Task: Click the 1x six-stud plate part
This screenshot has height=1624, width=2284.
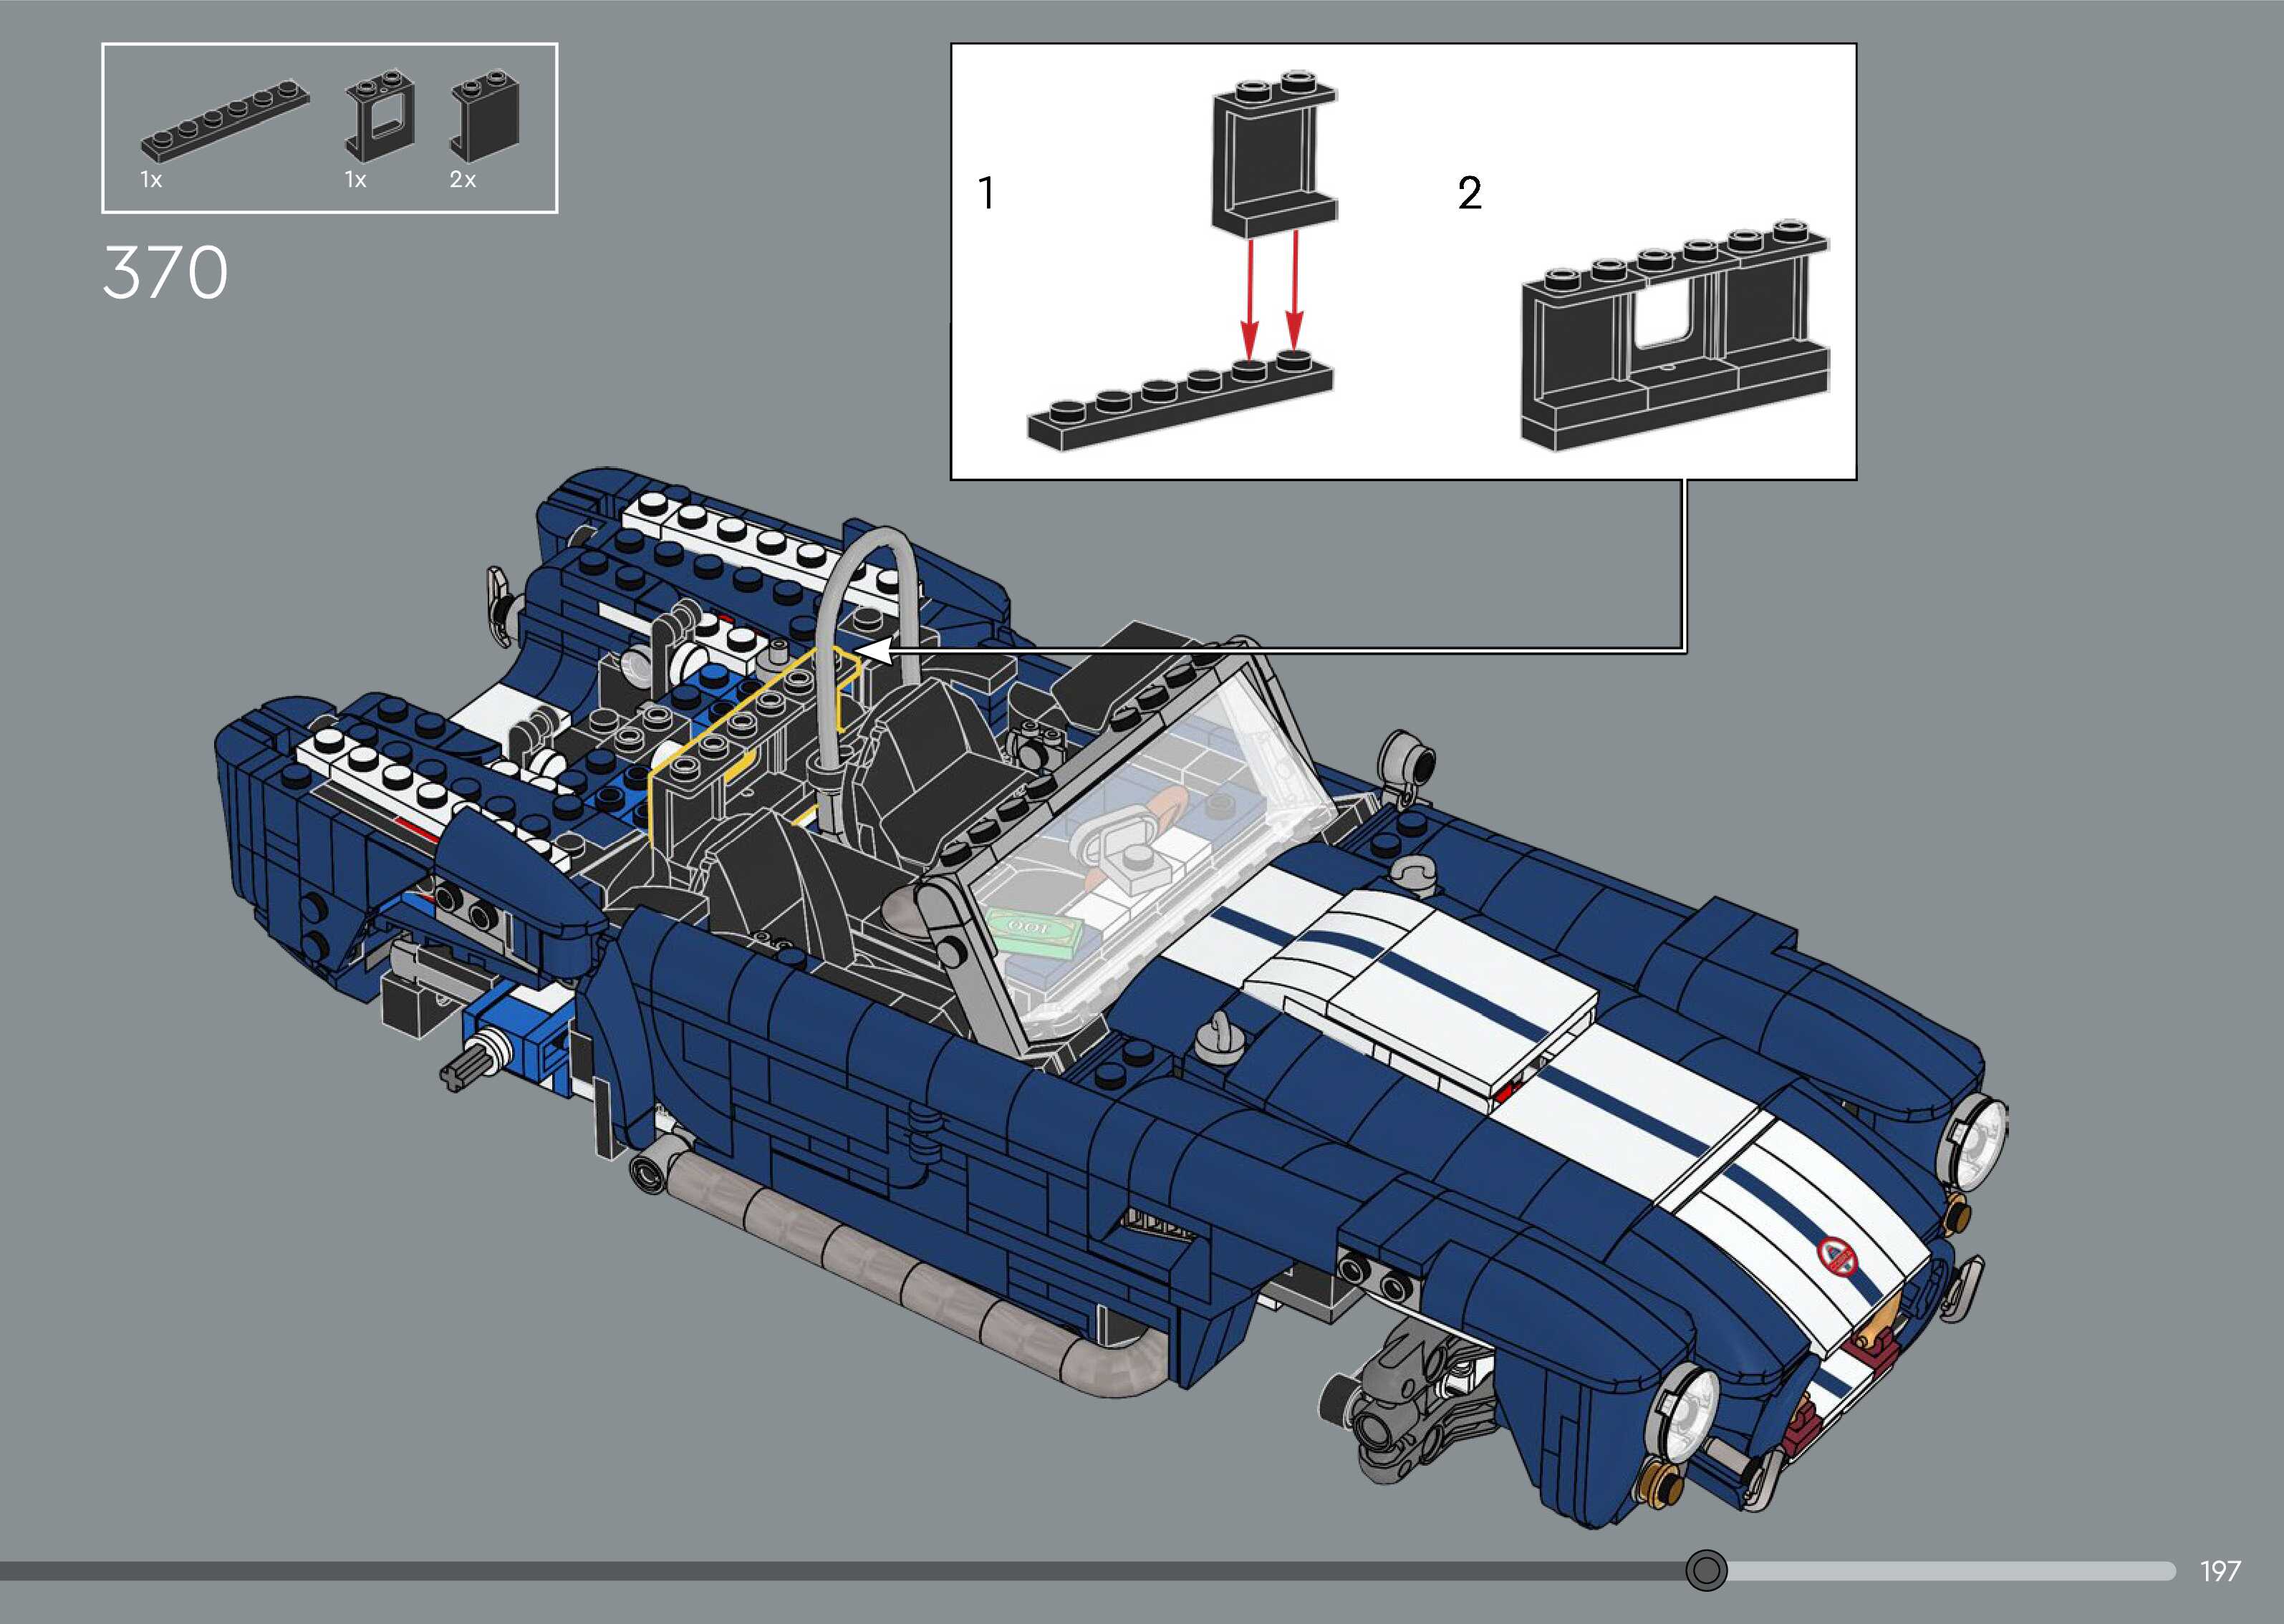Action: [x=225, y=120]
